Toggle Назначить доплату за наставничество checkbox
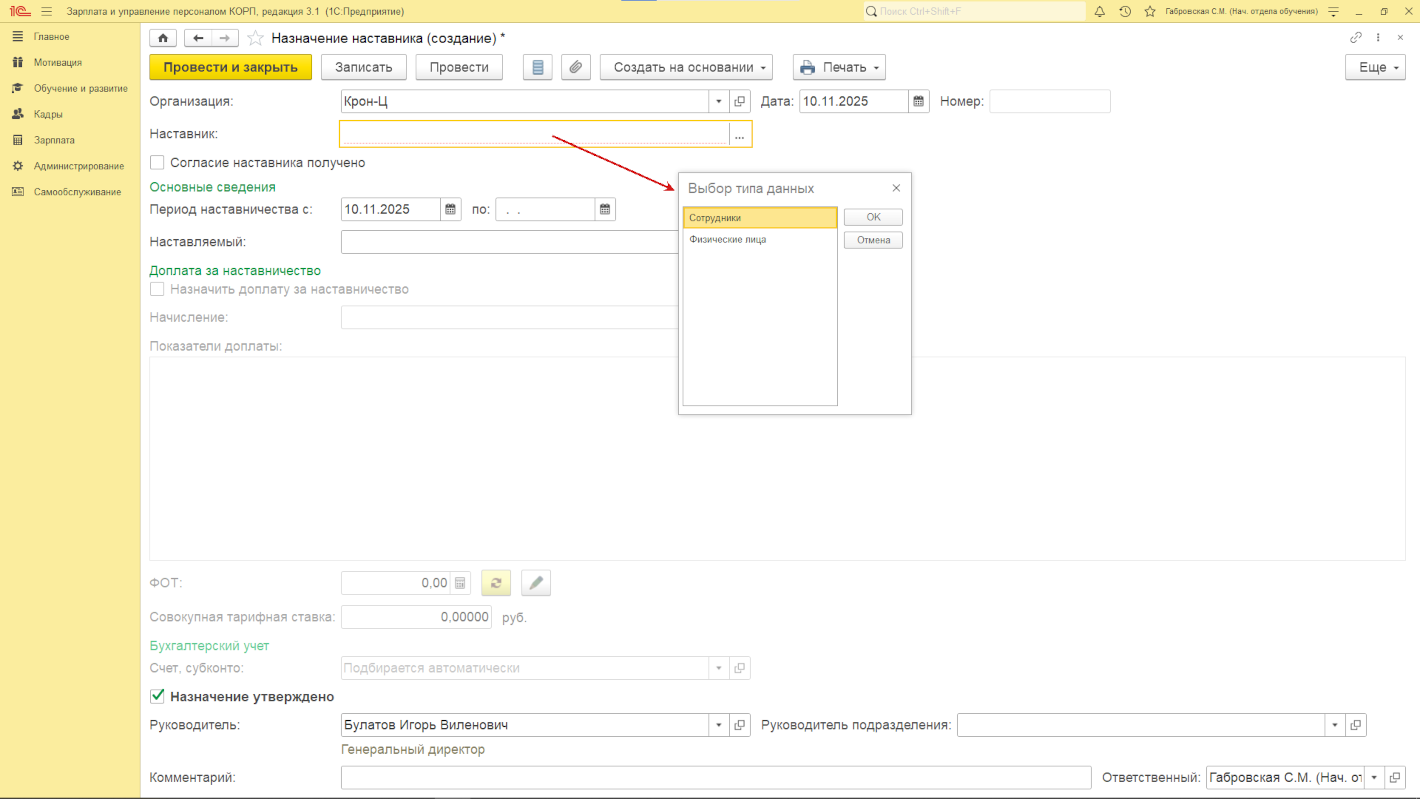Screen dimensions: 1420x799 click(x=157, y=289)
